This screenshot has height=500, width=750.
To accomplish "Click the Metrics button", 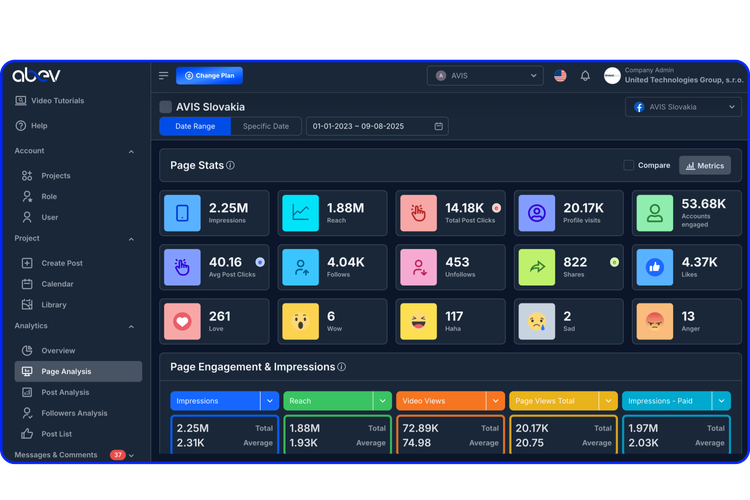I will [705, 166].
